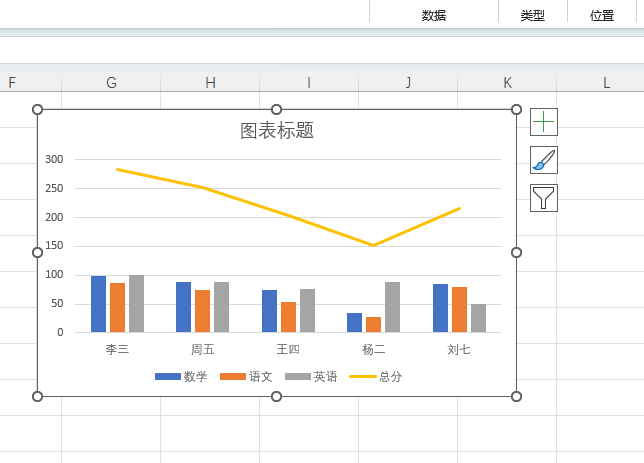Image resolution: width=644 pixels, height=463 pixels.
Task: Select the chart title 图表标题
Action: coord(277,131)
